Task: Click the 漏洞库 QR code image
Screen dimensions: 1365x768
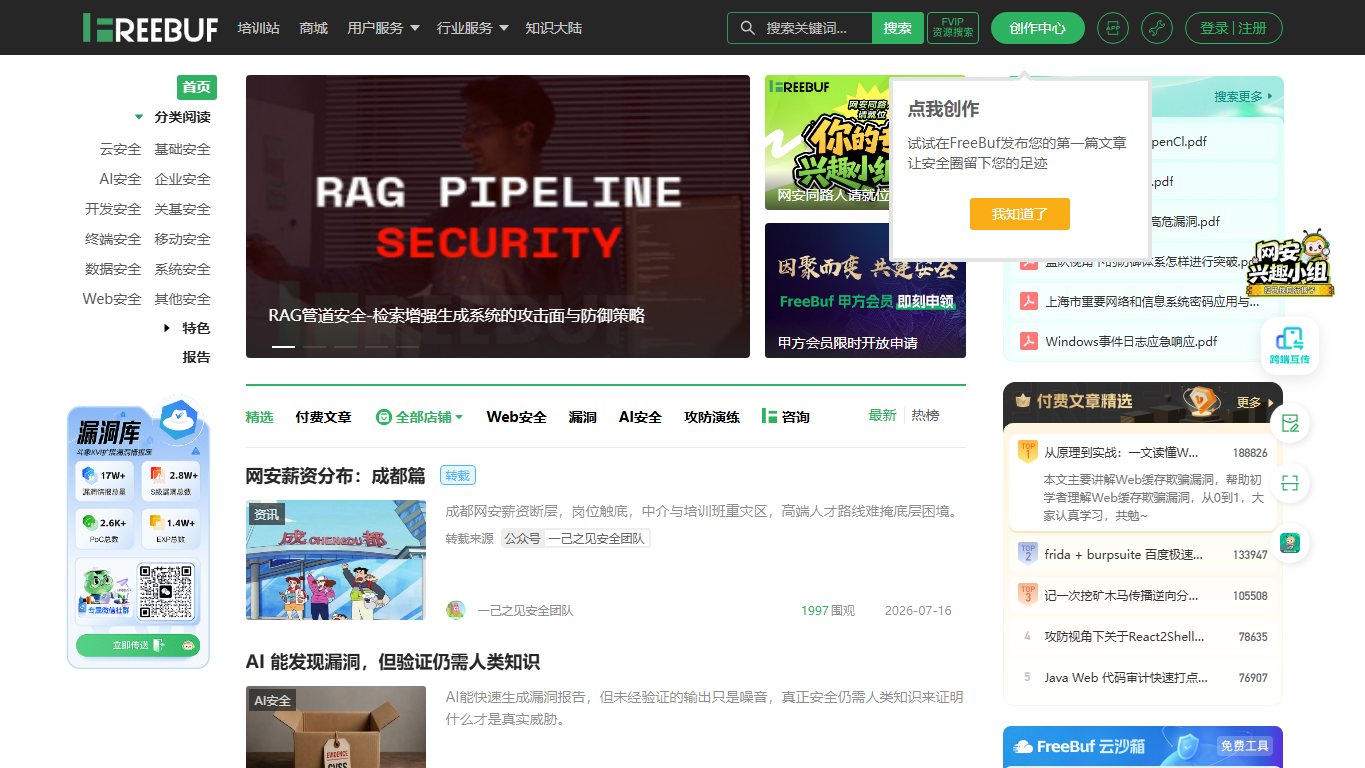Action: pyautogui.click(x=166, y=592)
